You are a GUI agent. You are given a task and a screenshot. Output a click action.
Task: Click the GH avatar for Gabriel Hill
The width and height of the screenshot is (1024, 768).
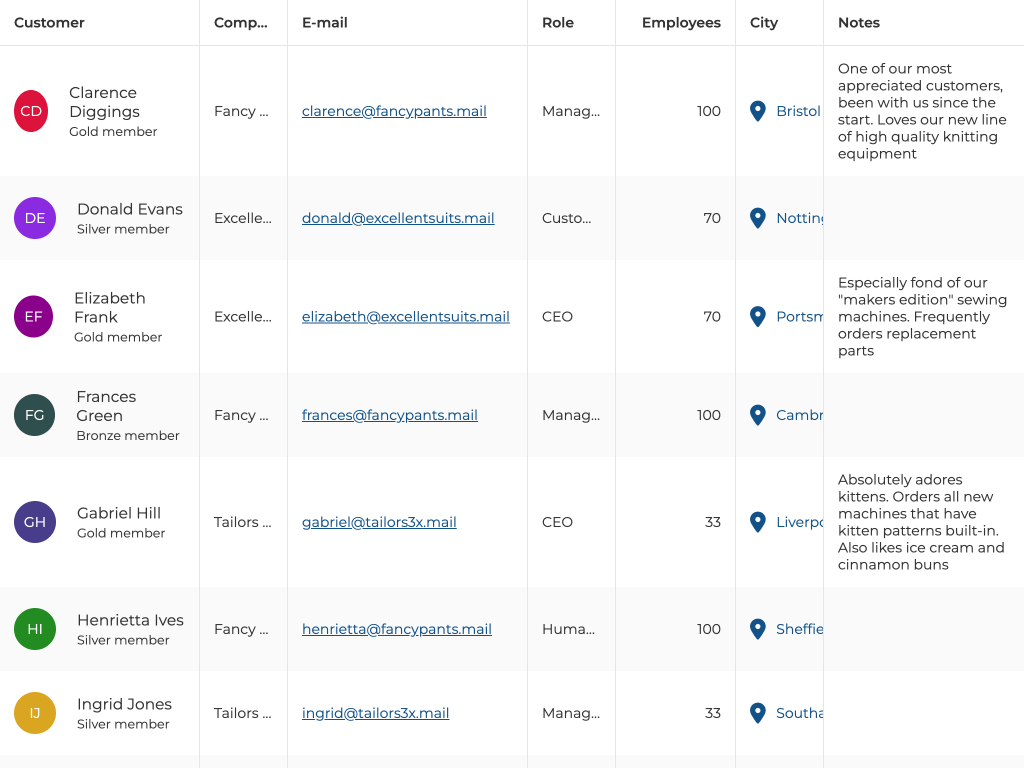point(35,522)
